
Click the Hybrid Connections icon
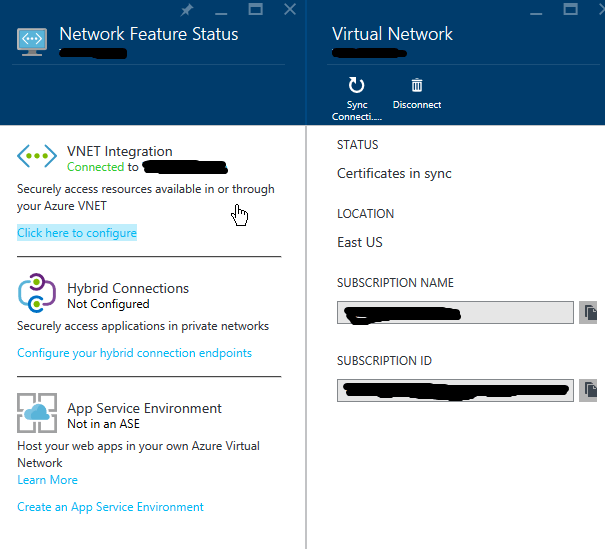37,293
